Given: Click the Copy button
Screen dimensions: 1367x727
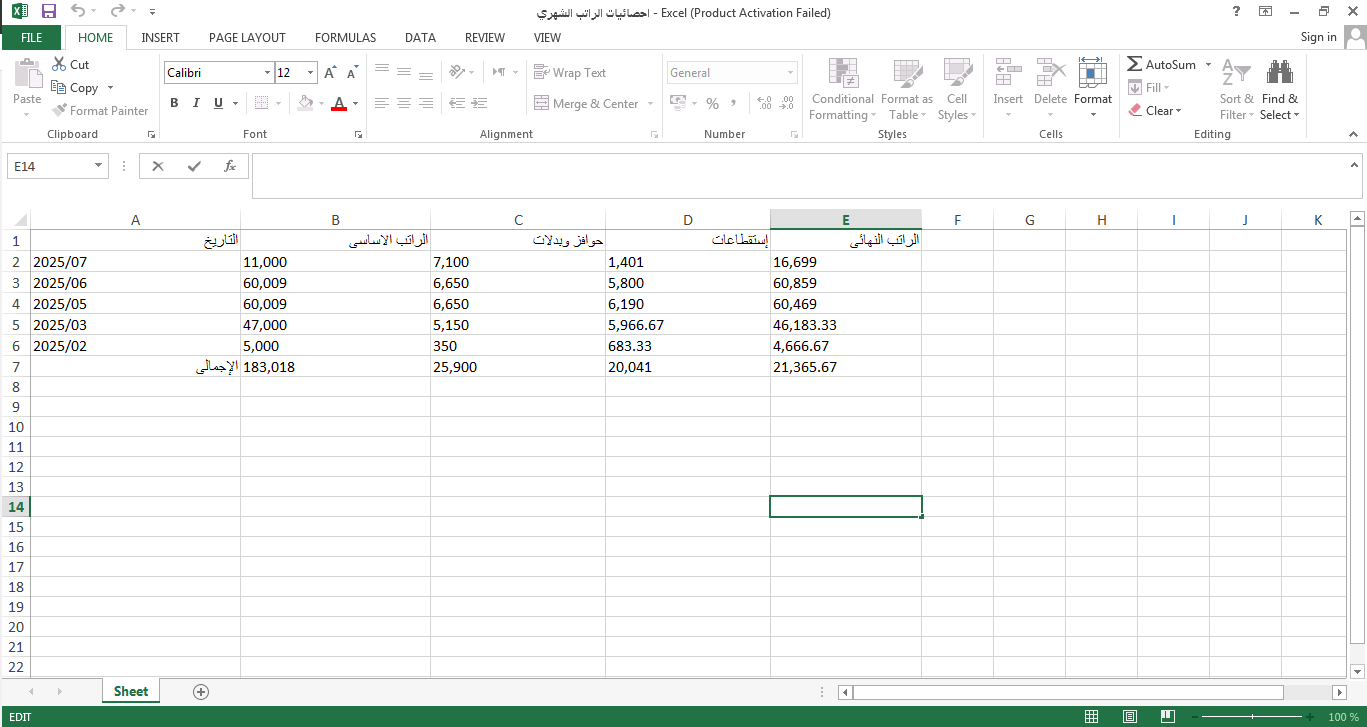Looking at the screenshot, I should [x=76, y=88].
